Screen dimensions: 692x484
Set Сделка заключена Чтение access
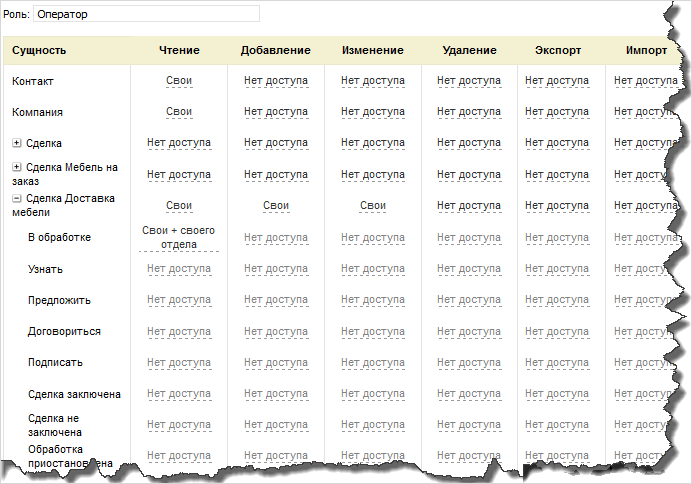click(x=179, y=394)
